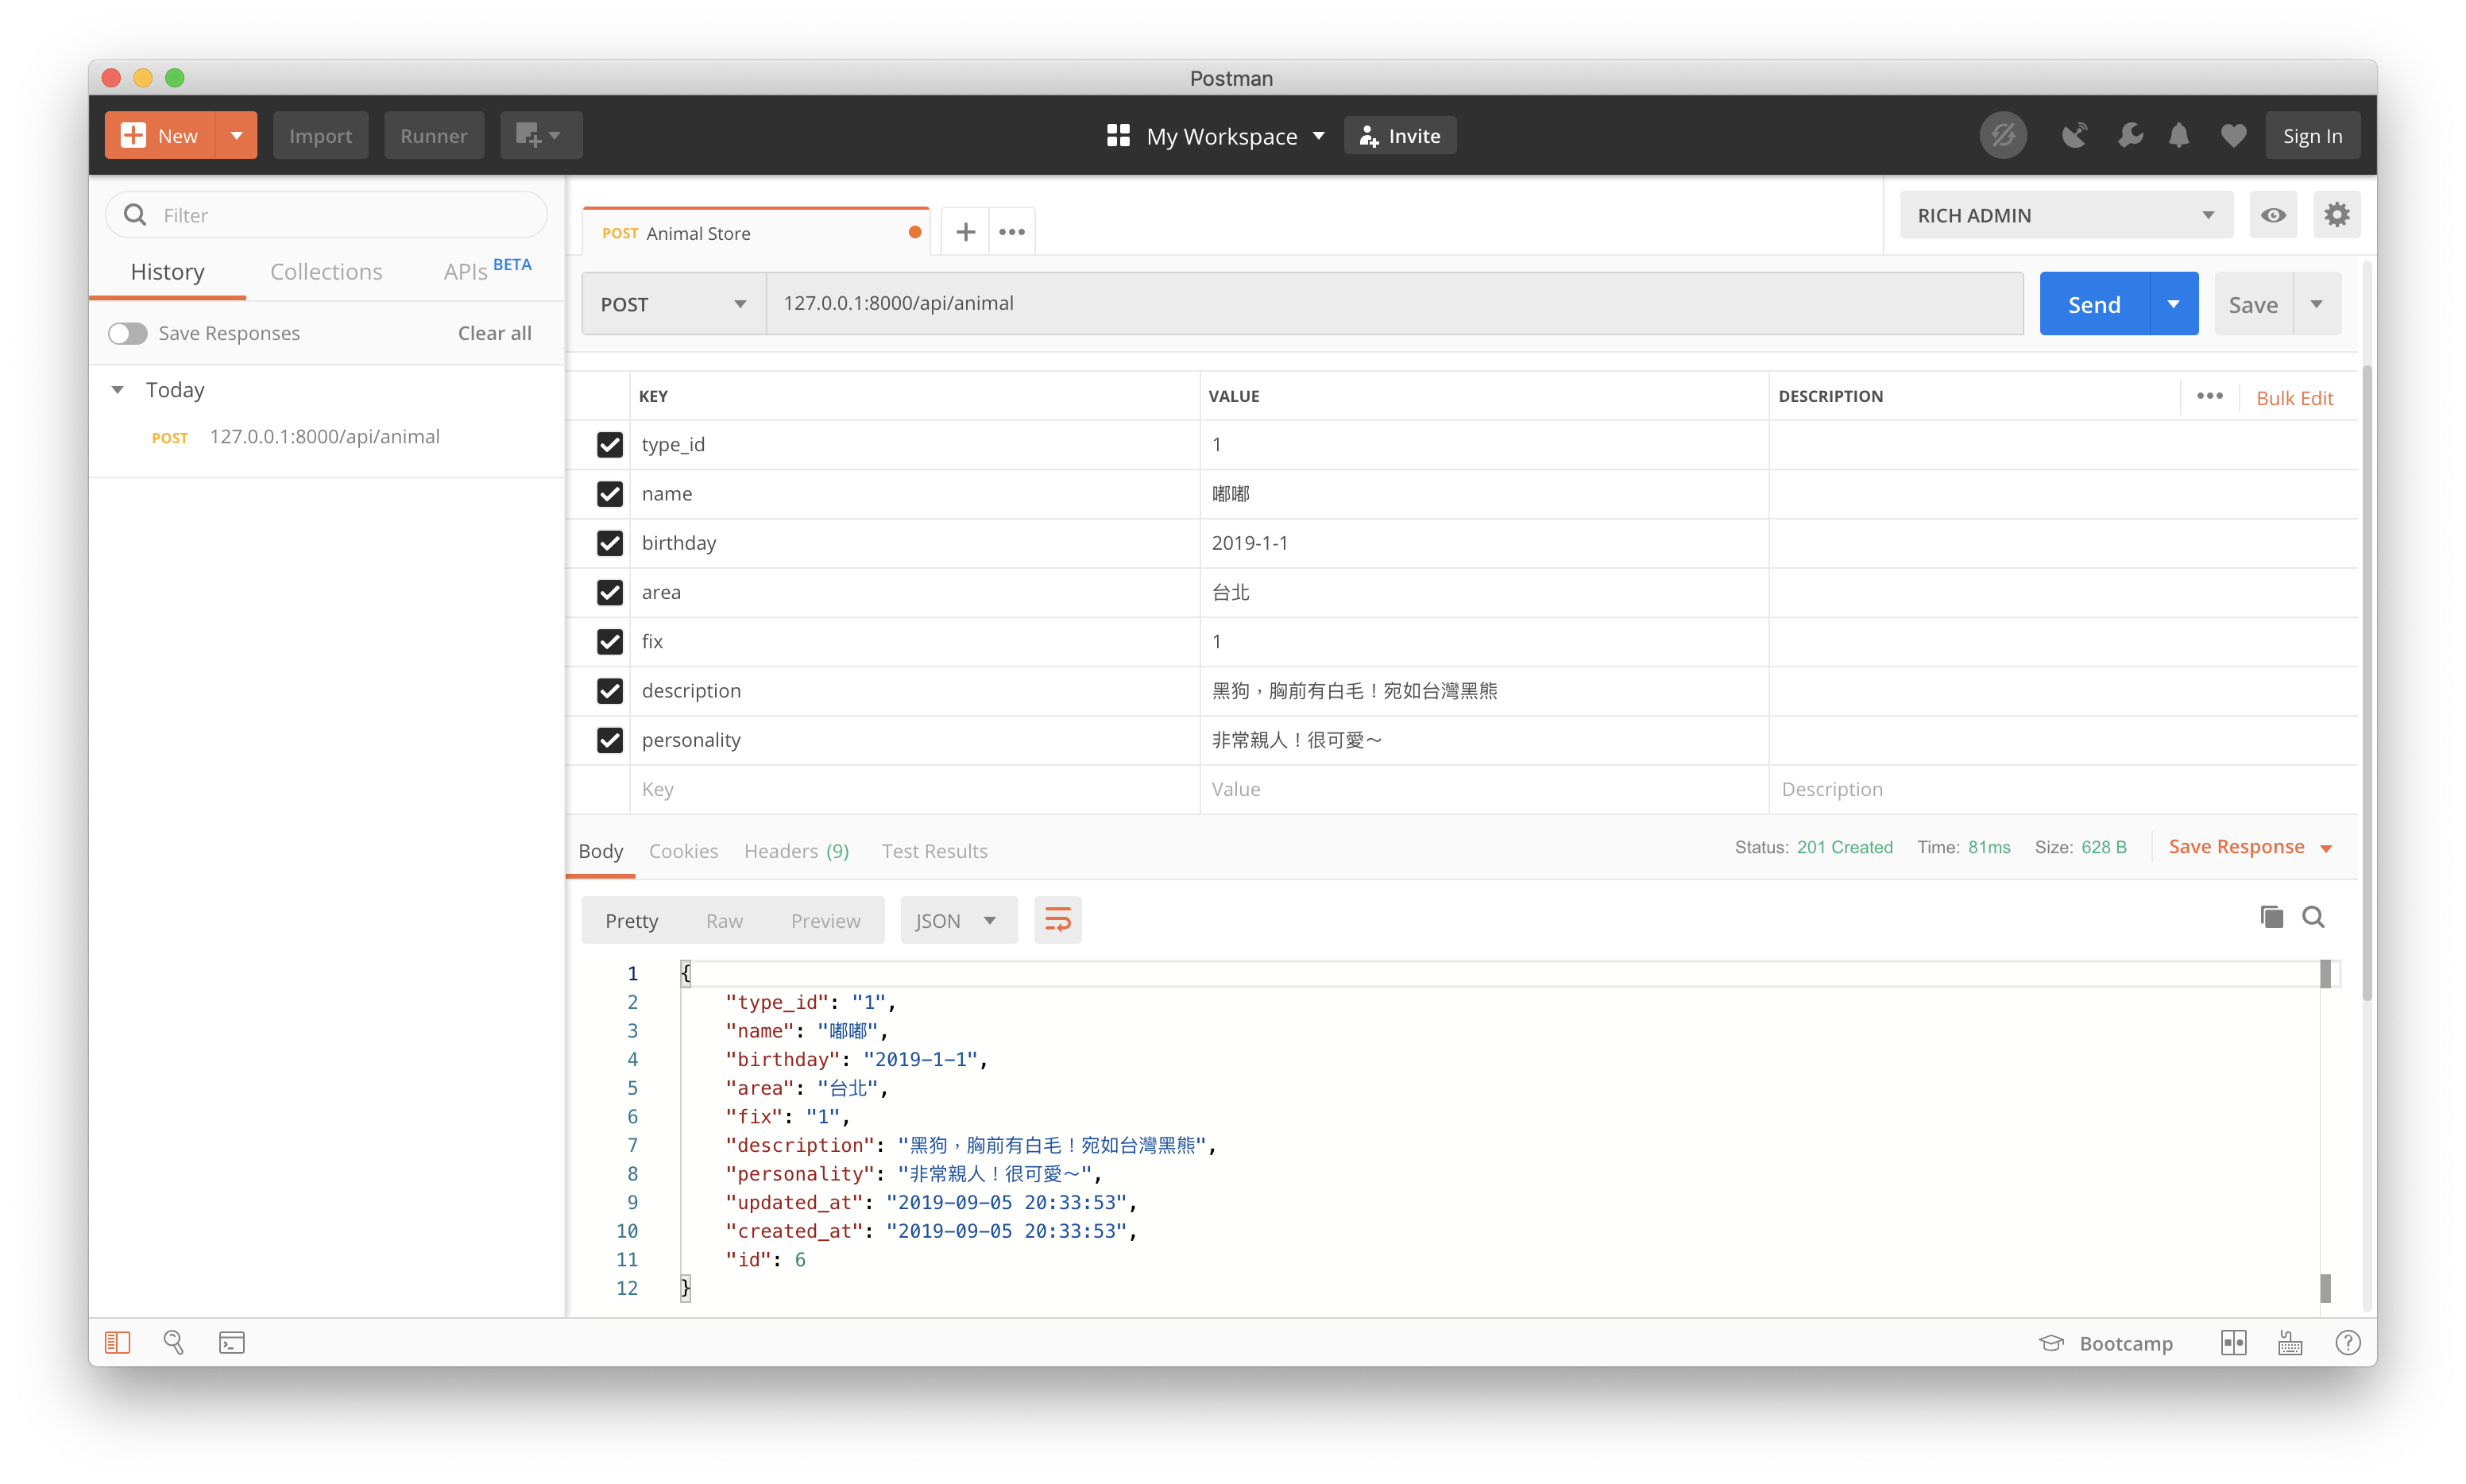Uncheck the fix parameter checkbox
This screenshot has height=1484, width=2466.
609,641
